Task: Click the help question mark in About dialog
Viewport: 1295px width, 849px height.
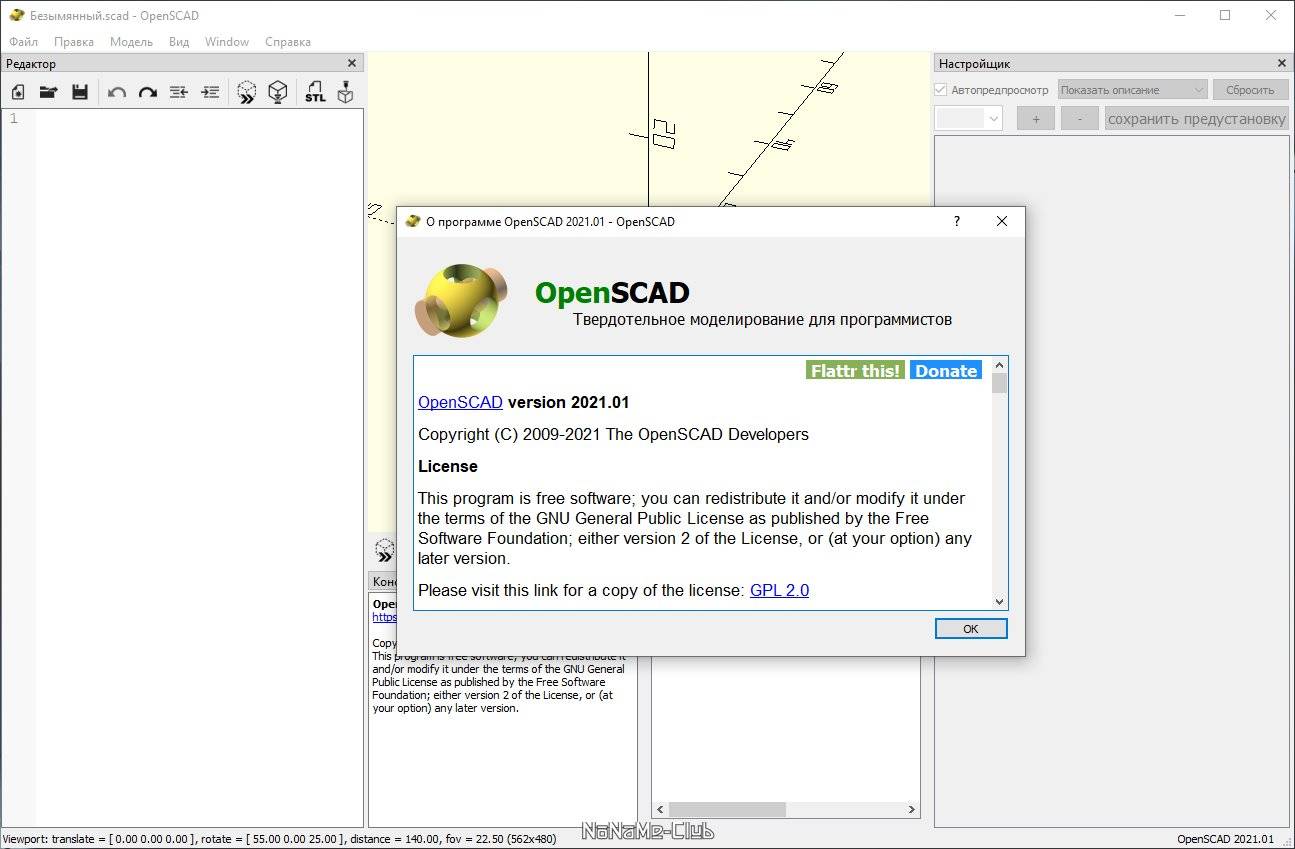Action: click(956, 221)
